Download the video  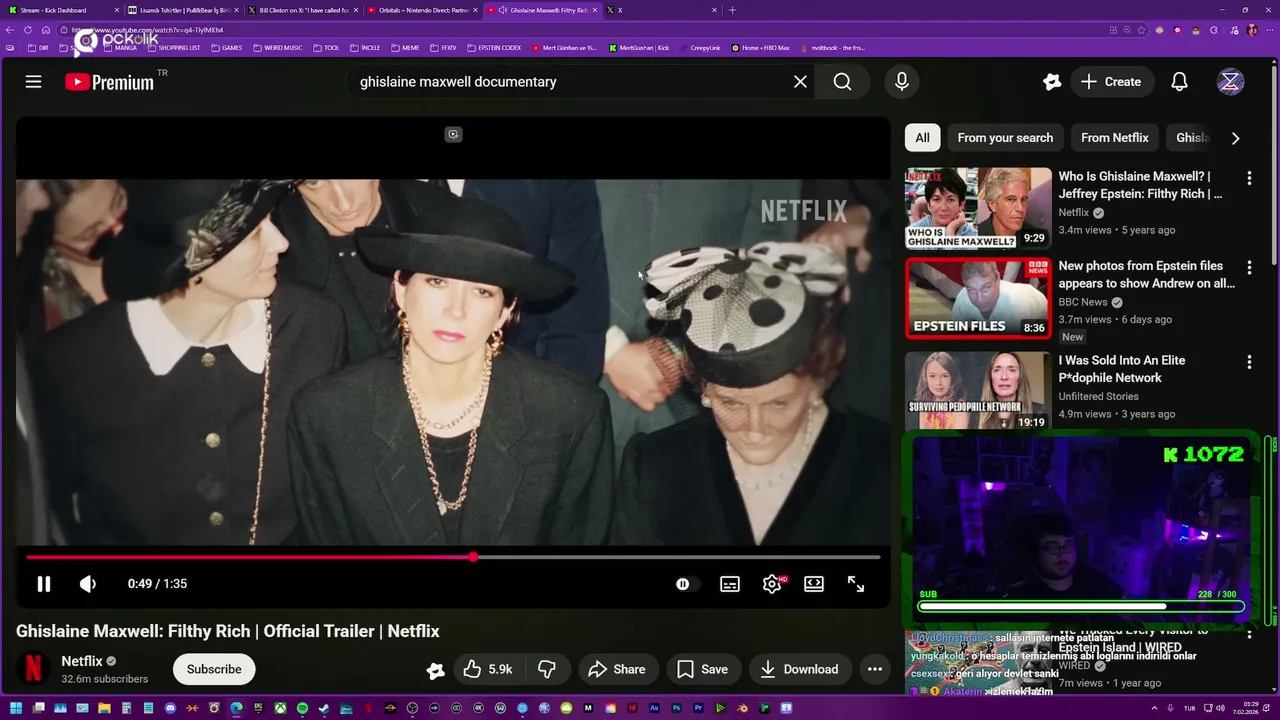tap(798, 669)
